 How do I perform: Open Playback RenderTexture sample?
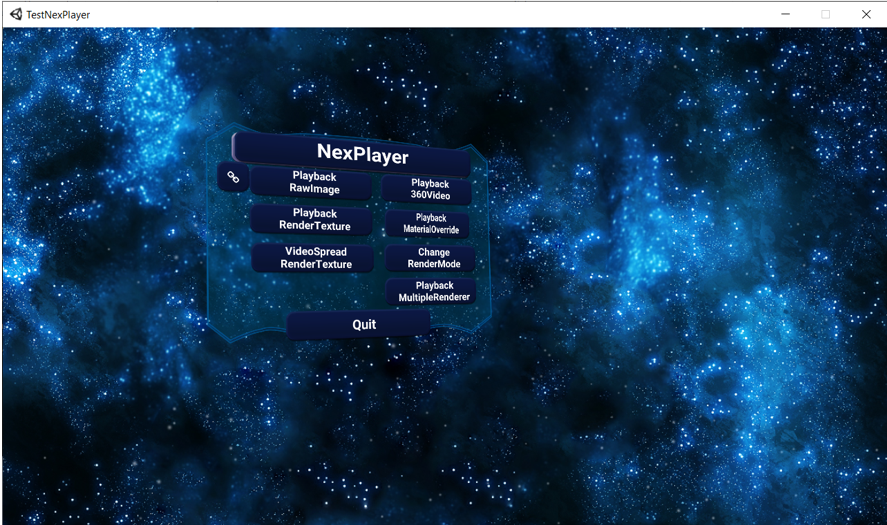[x=312, y=220]
